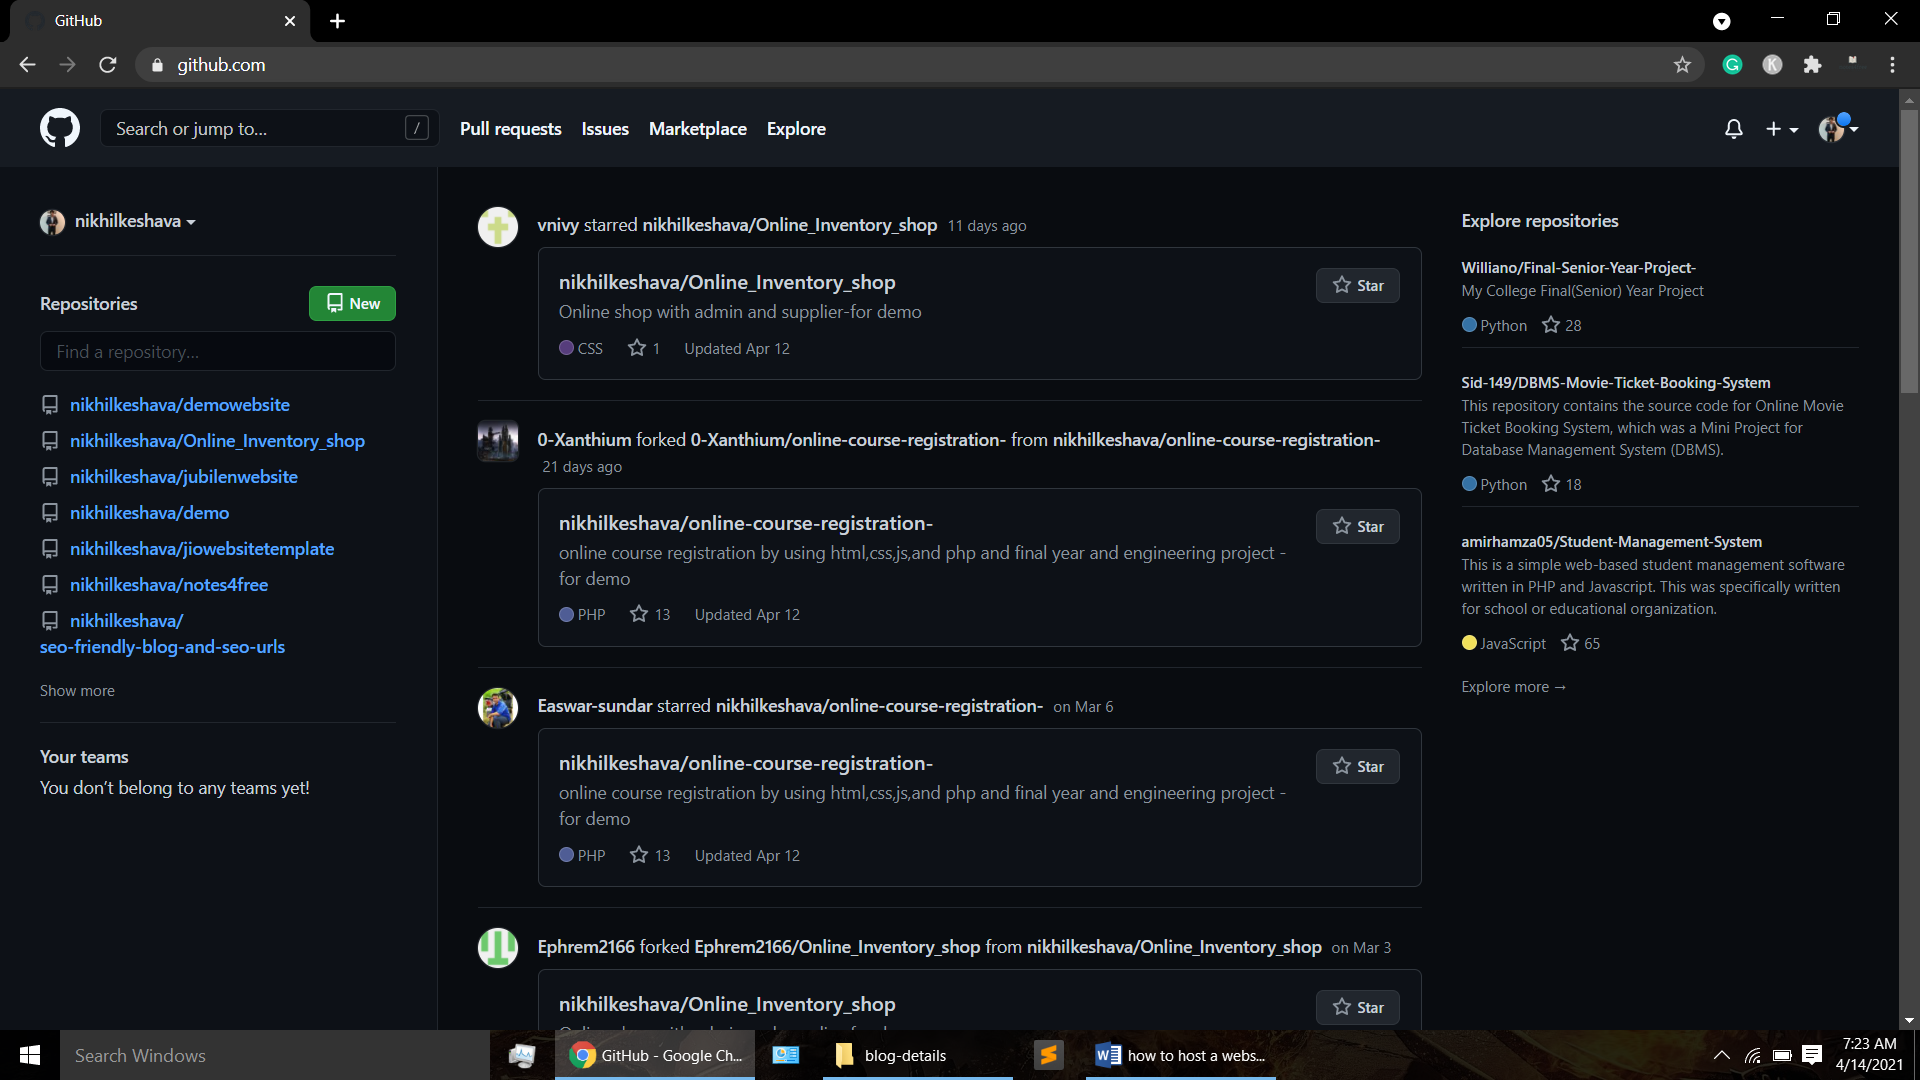The width and height of the screenshot is (1920, 1080).
Task: Open the Chrome extensions puzzle icon
Action: pyautogui.click(x=1812, y=65)
